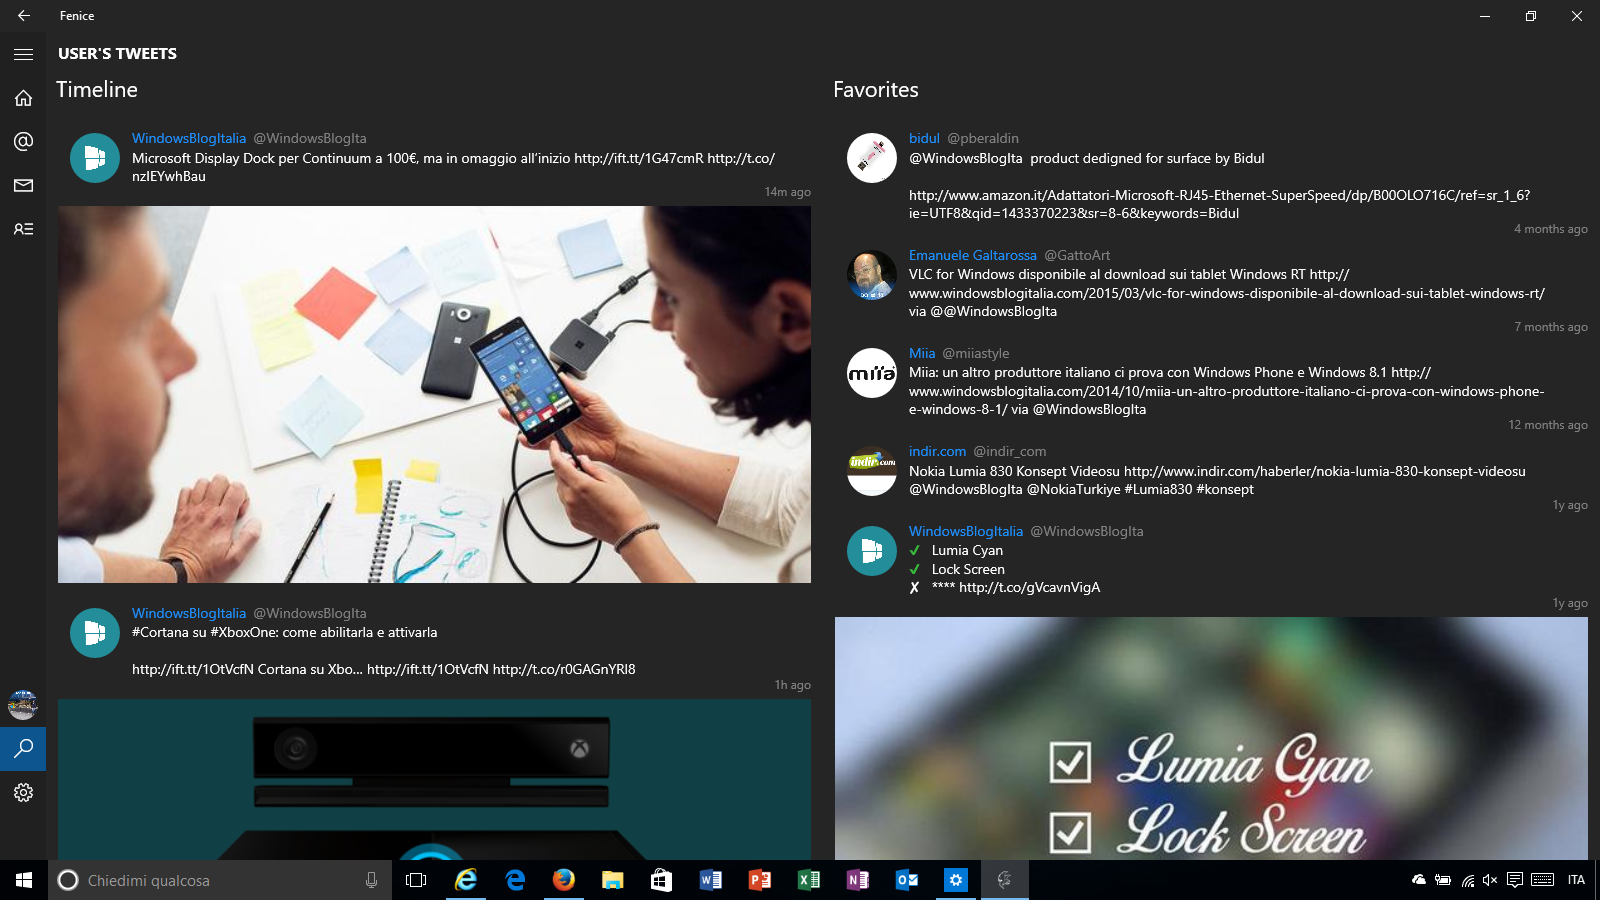Open the touch keyboard tray icon
The height and width of the screenshot is (900, 1600).
pos(1543,880)
